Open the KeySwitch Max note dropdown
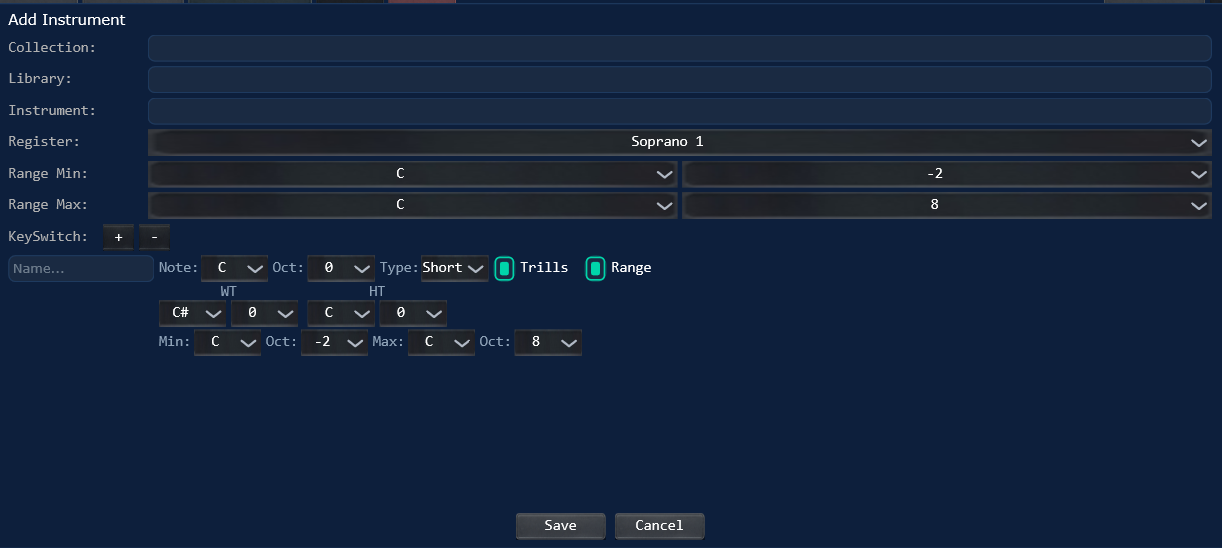 click(442, 342)
